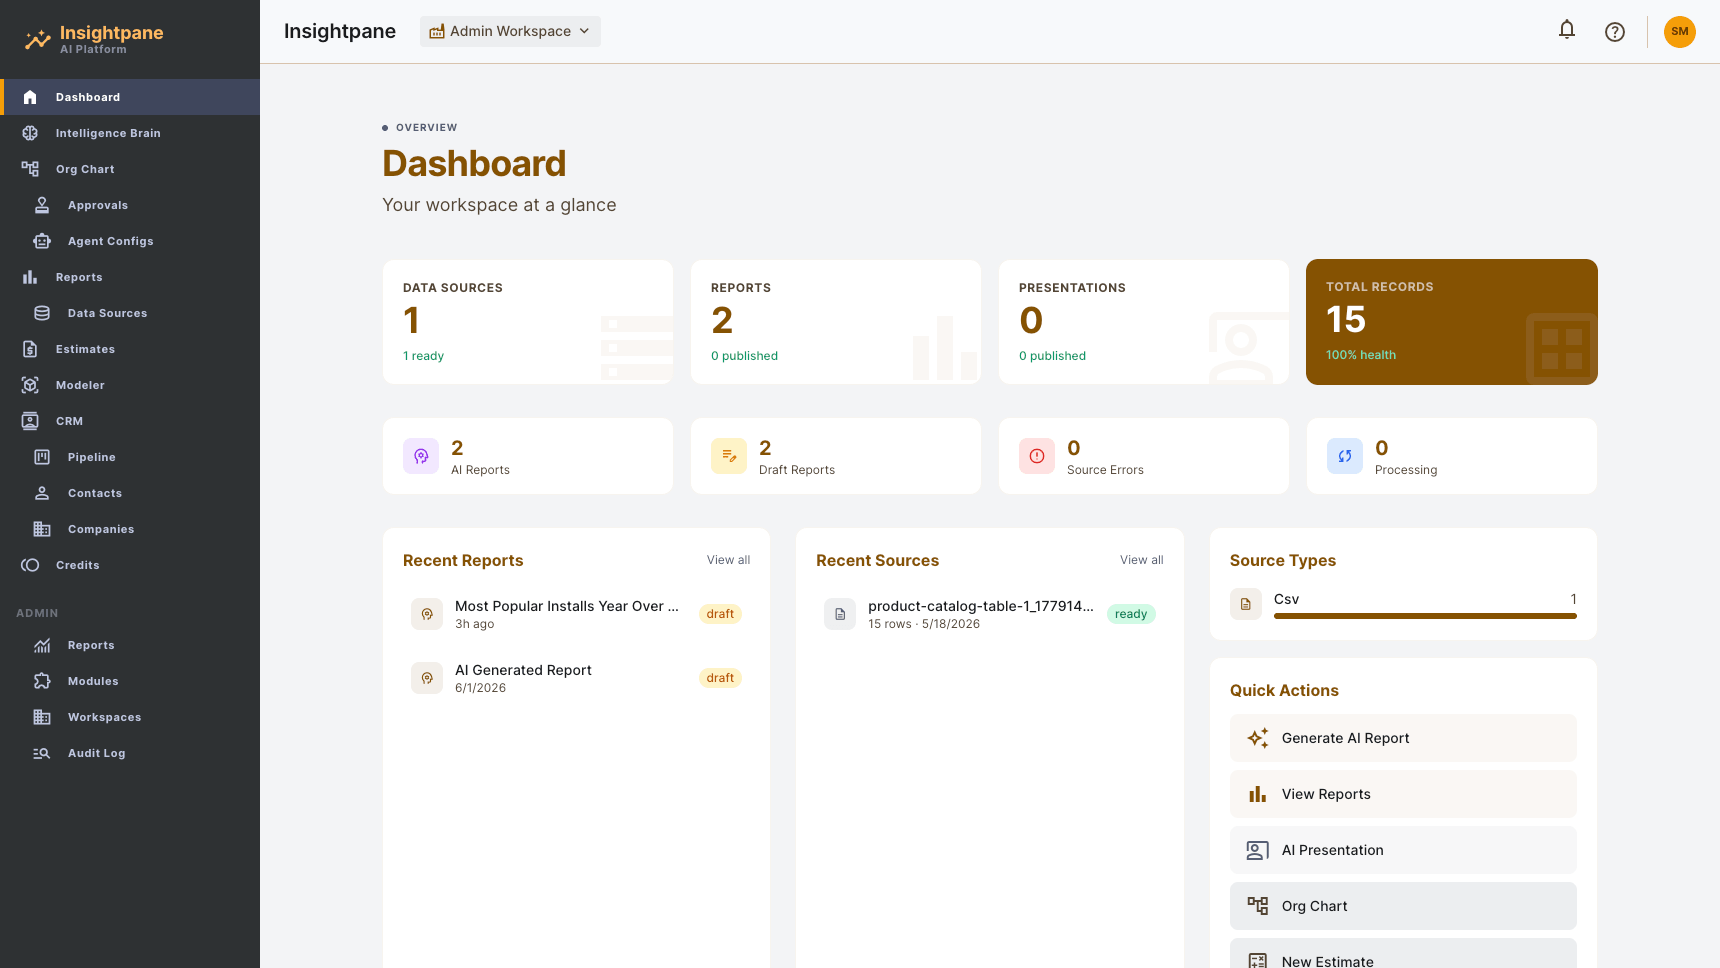Image resolution: width=1720 pixels, height=968 pixels.
Task: Click the Approvals stamp icon
Action: [42, 205]
